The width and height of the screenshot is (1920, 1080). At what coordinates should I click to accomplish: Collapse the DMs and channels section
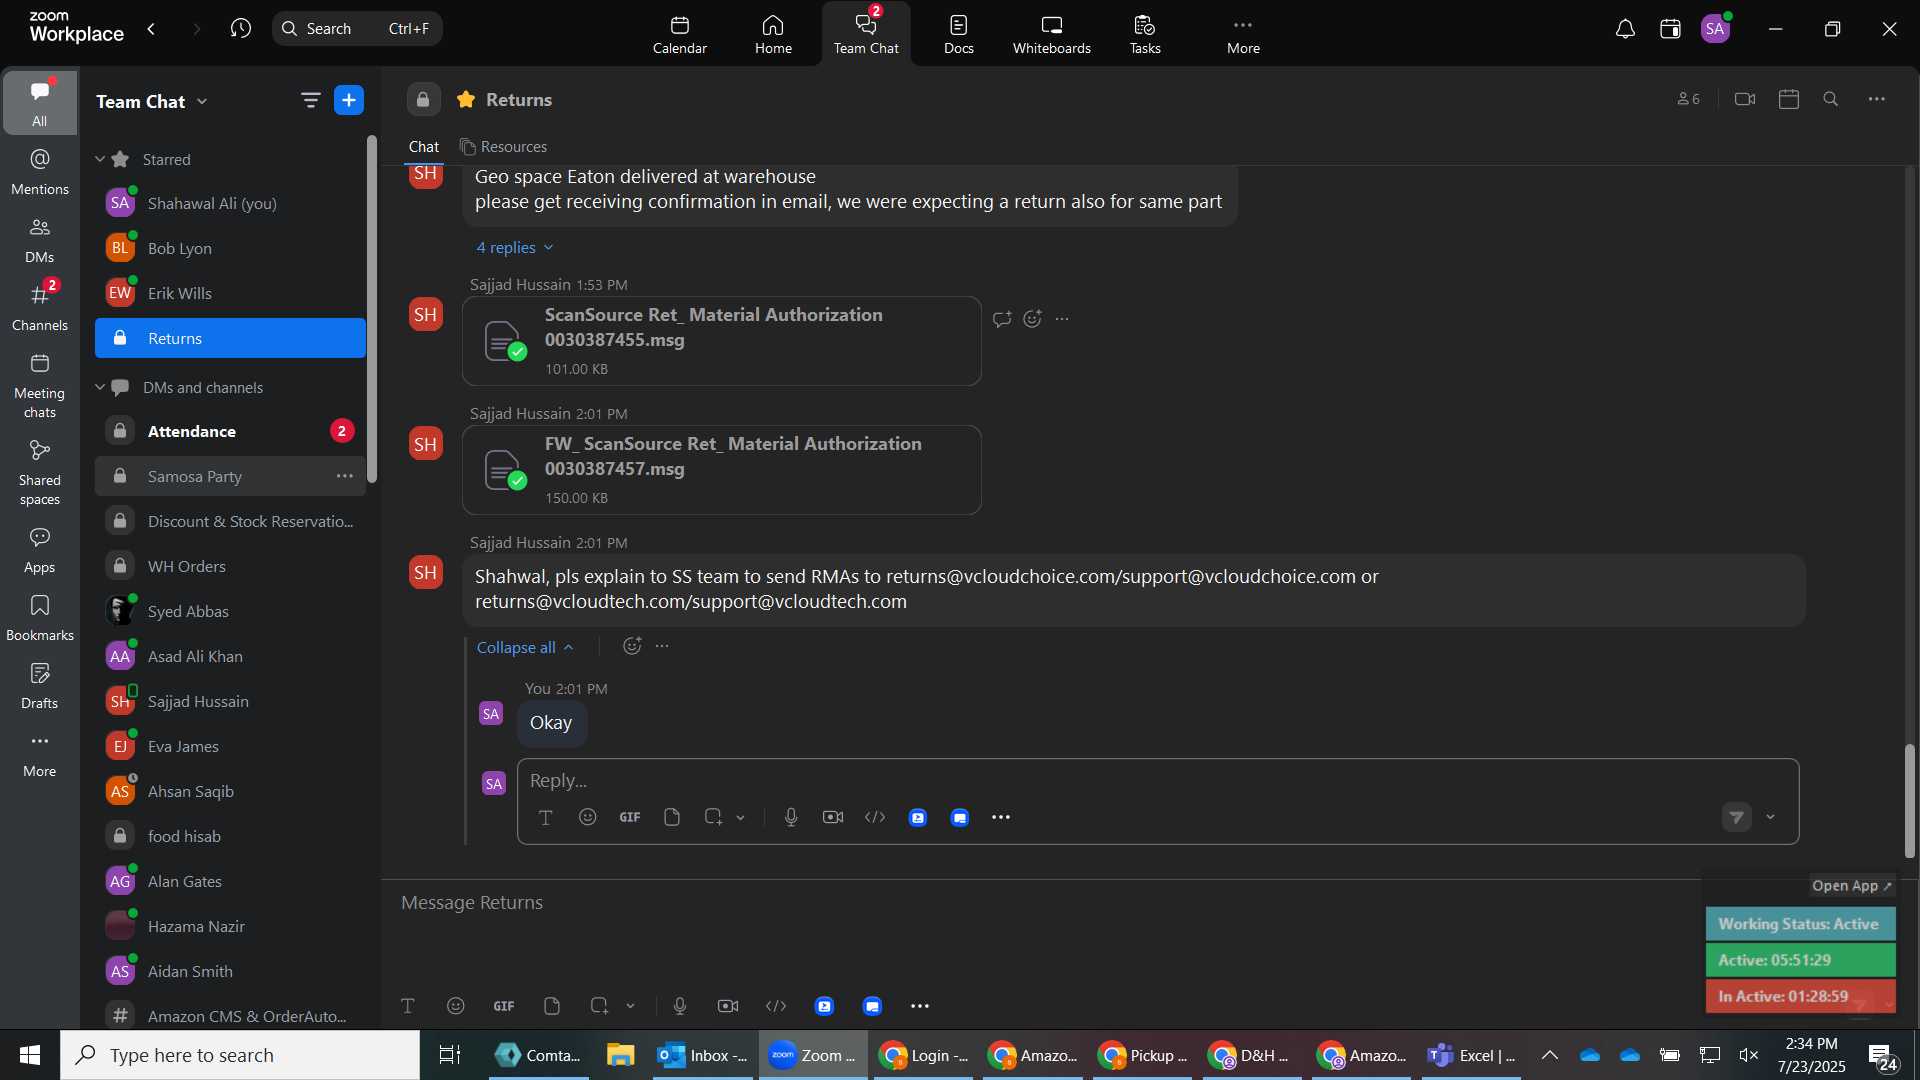pos(100,387)
